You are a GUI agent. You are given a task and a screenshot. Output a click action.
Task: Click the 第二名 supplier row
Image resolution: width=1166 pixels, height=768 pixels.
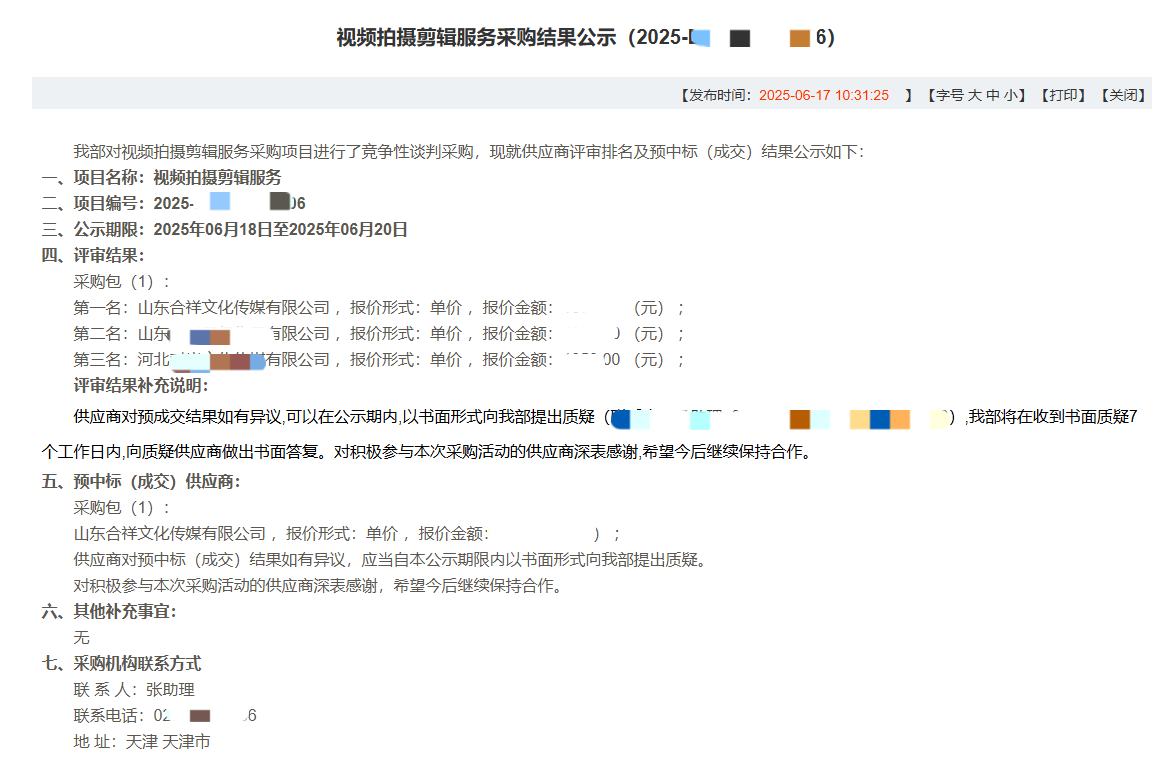click(x=379, y=334)
